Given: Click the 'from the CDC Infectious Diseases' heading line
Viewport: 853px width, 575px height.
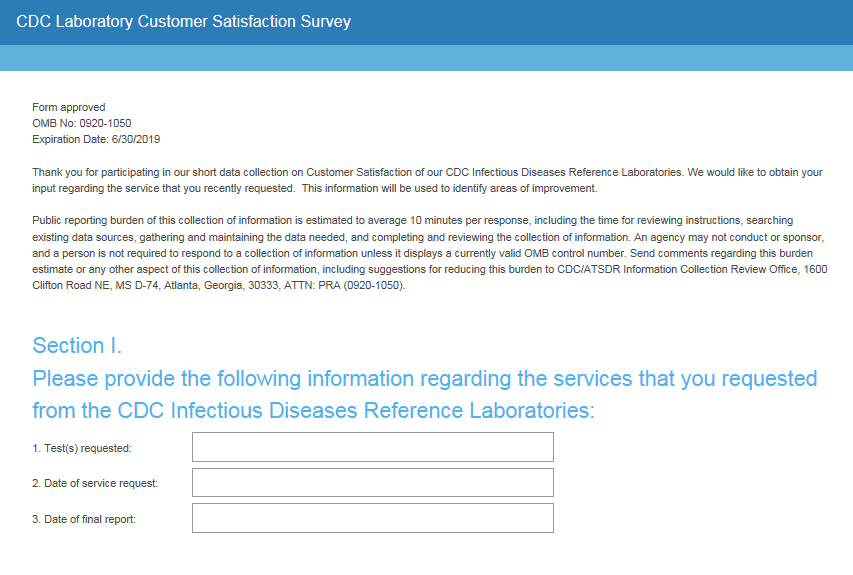Looking at the screenshot, I should tap(314, 410).
